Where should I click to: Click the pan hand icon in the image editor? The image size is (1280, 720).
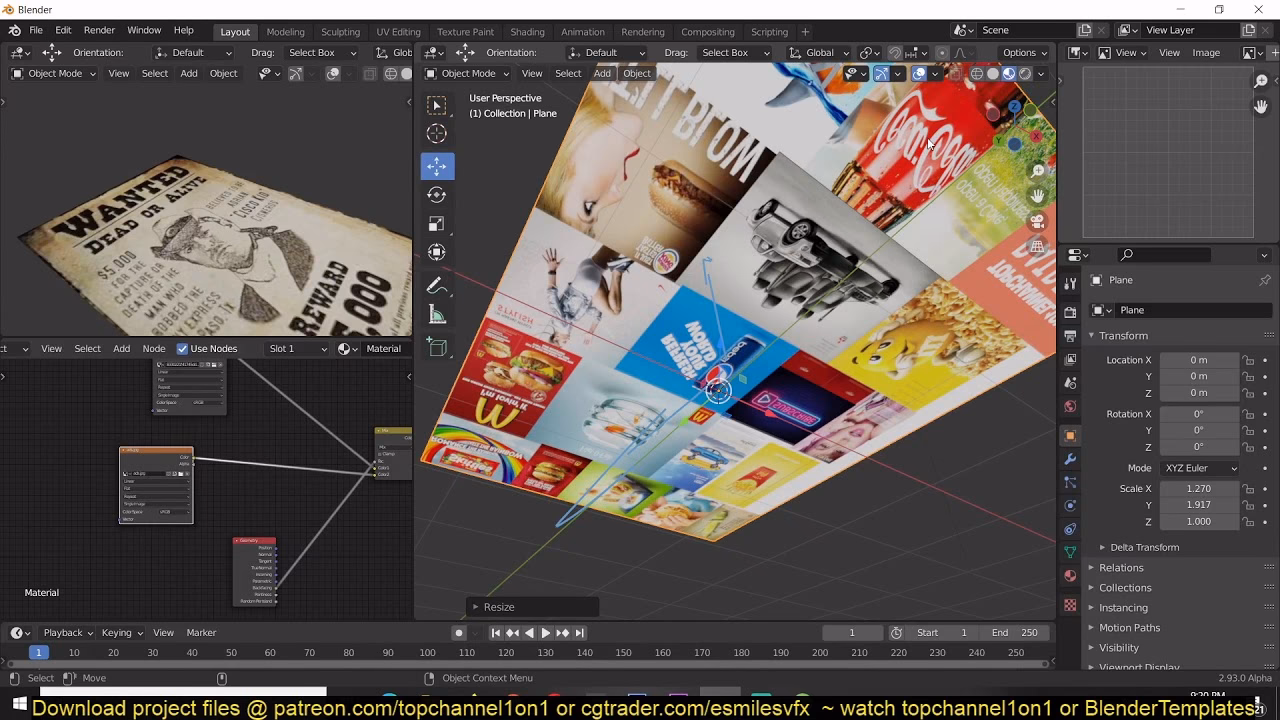point(1261,106)
